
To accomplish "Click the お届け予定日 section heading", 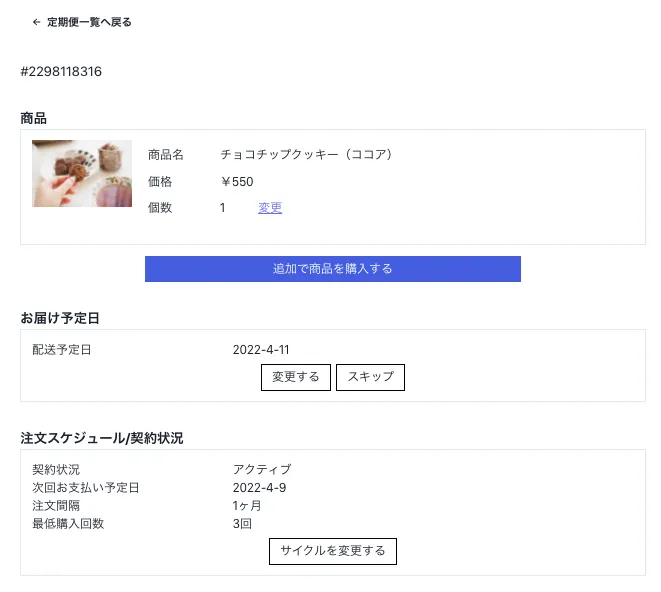I will [x=60, y=318].
